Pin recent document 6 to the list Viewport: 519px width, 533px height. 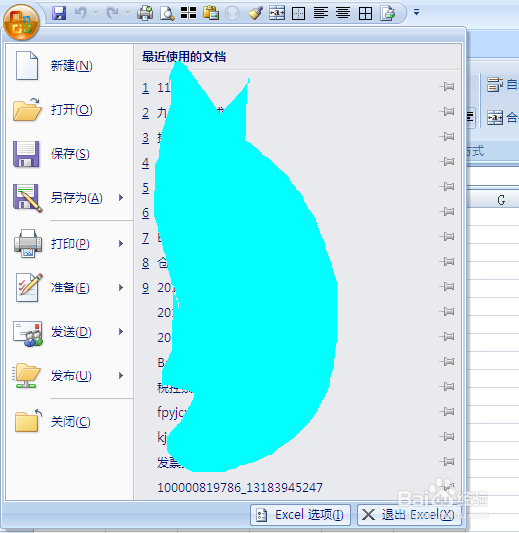pyautogui.click(x=447, y=212)
